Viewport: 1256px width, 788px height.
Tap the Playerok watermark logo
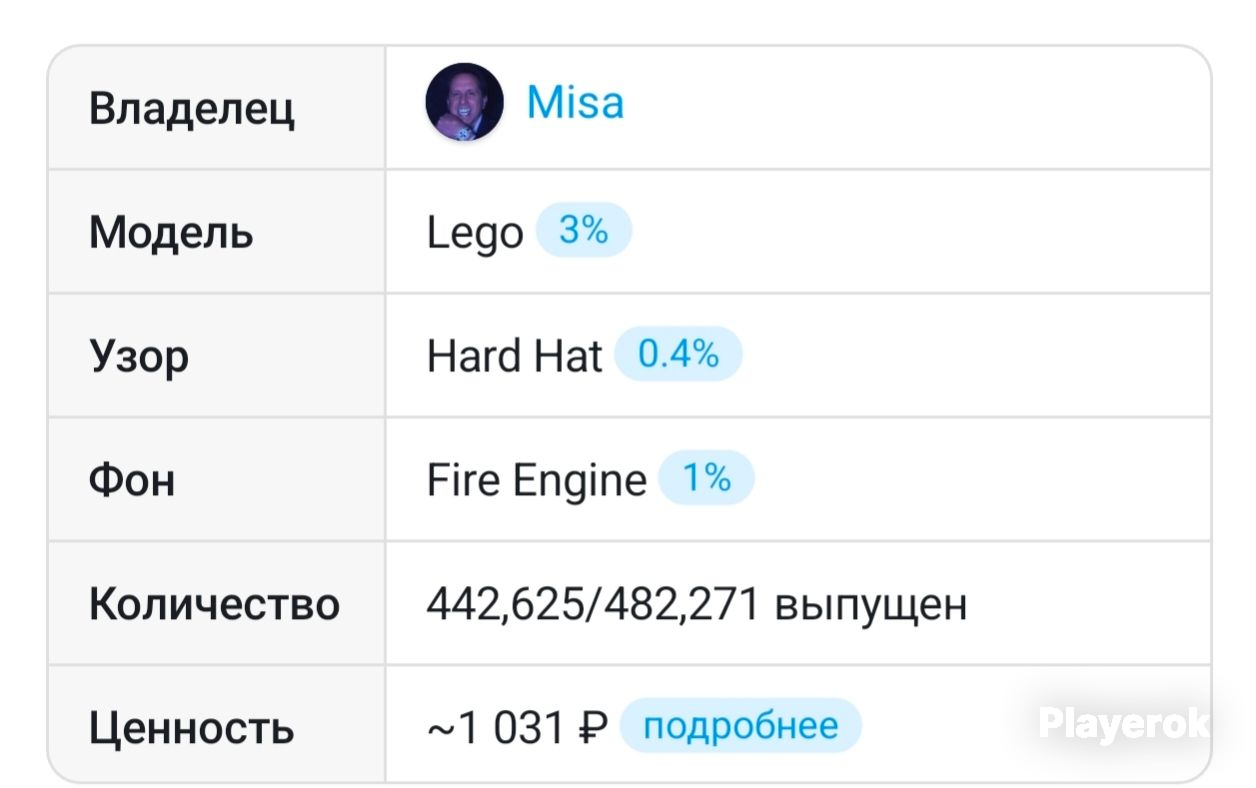click(1124, 722)
